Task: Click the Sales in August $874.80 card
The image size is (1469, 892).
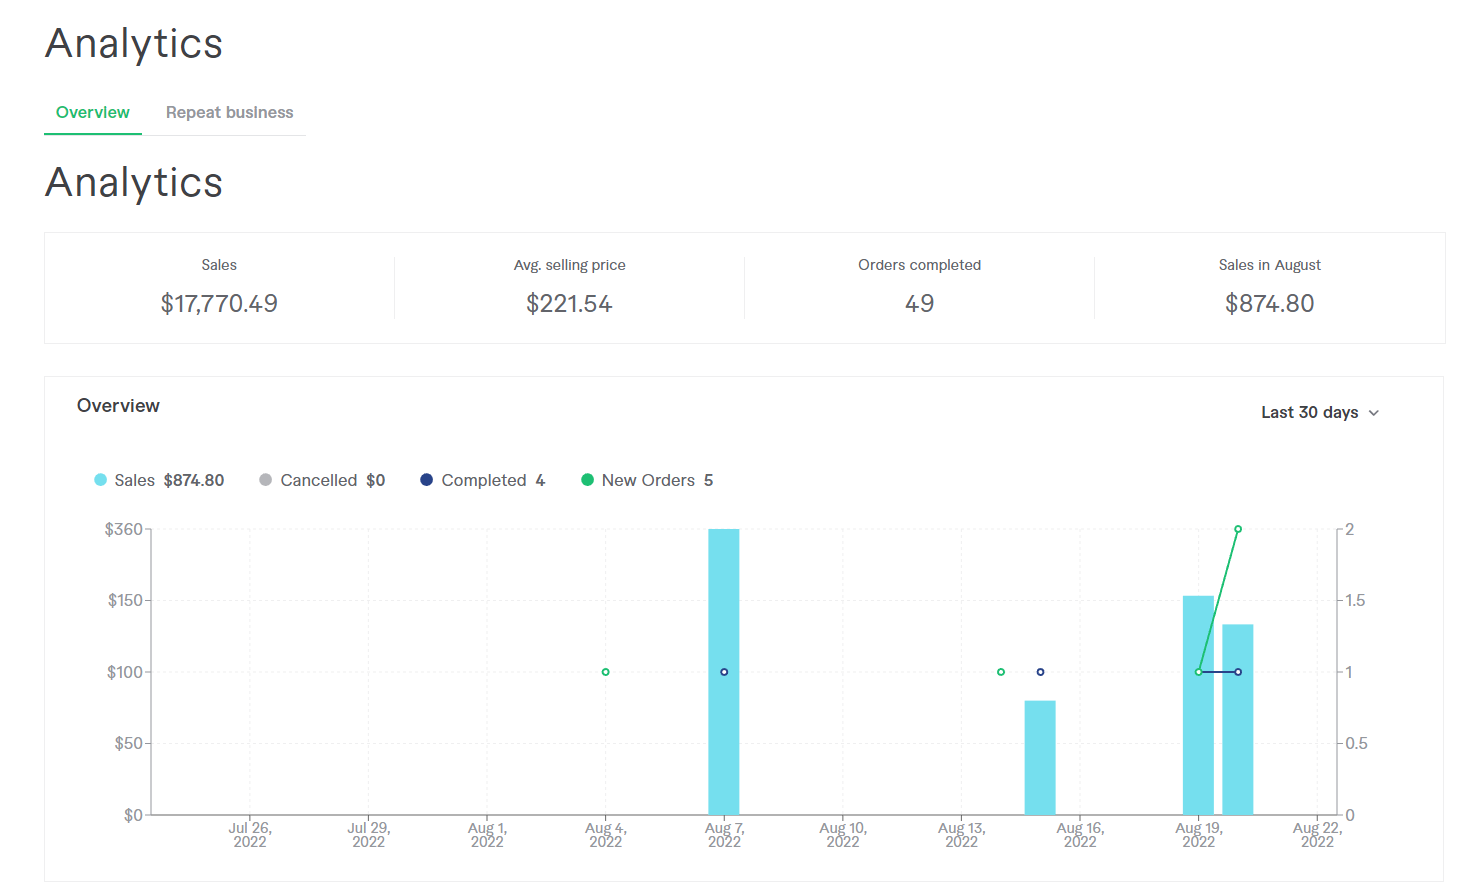Action: pos(1269,288)
